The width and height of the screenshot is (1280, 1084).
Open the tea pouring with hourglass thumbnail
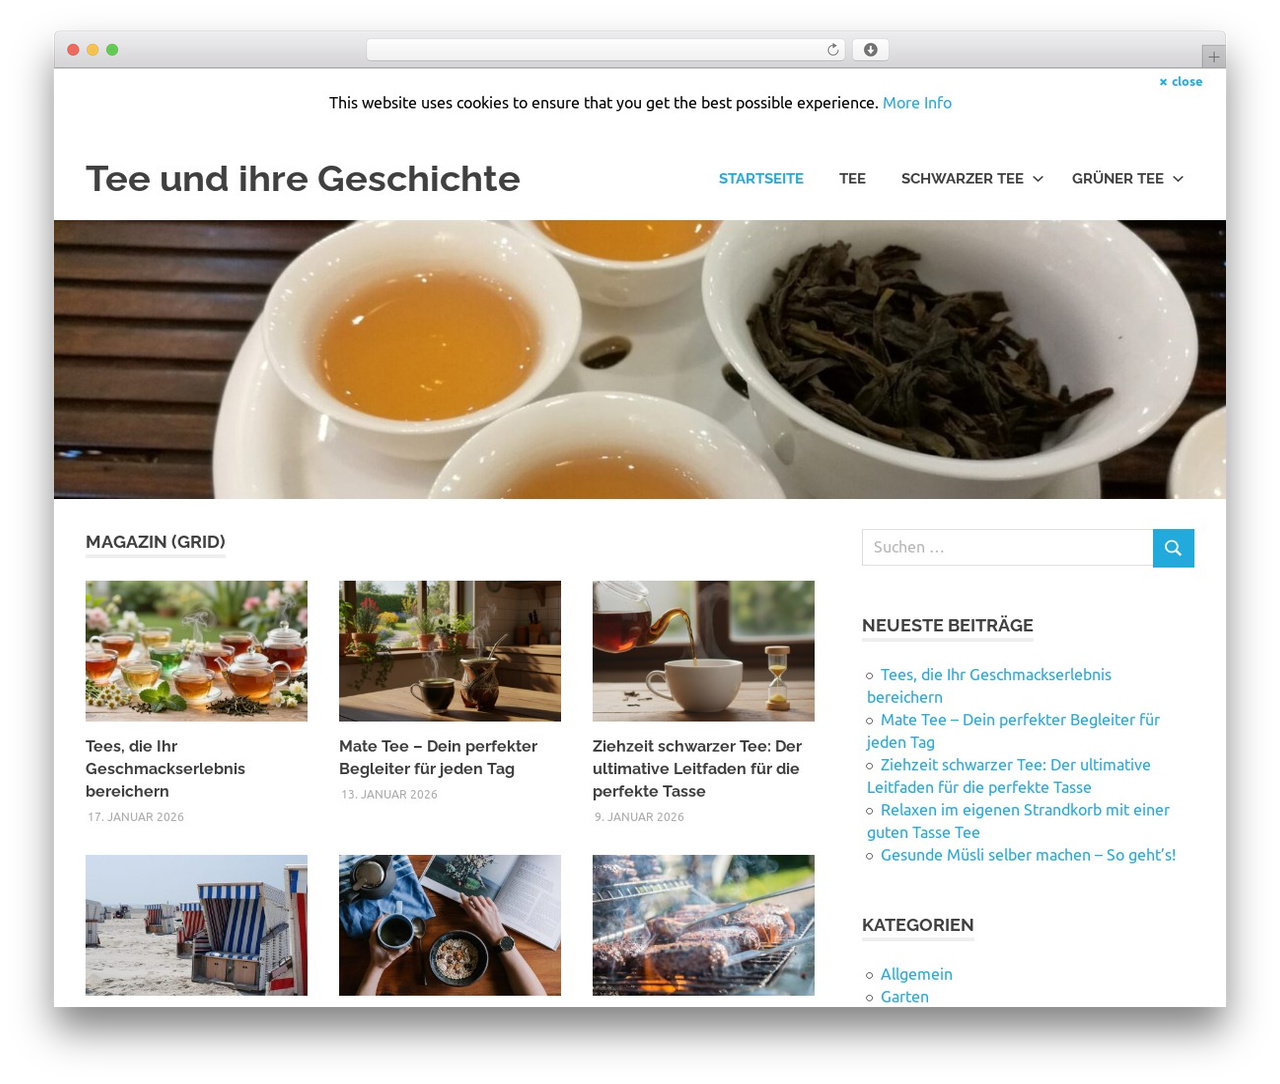[x=703, y=651]
